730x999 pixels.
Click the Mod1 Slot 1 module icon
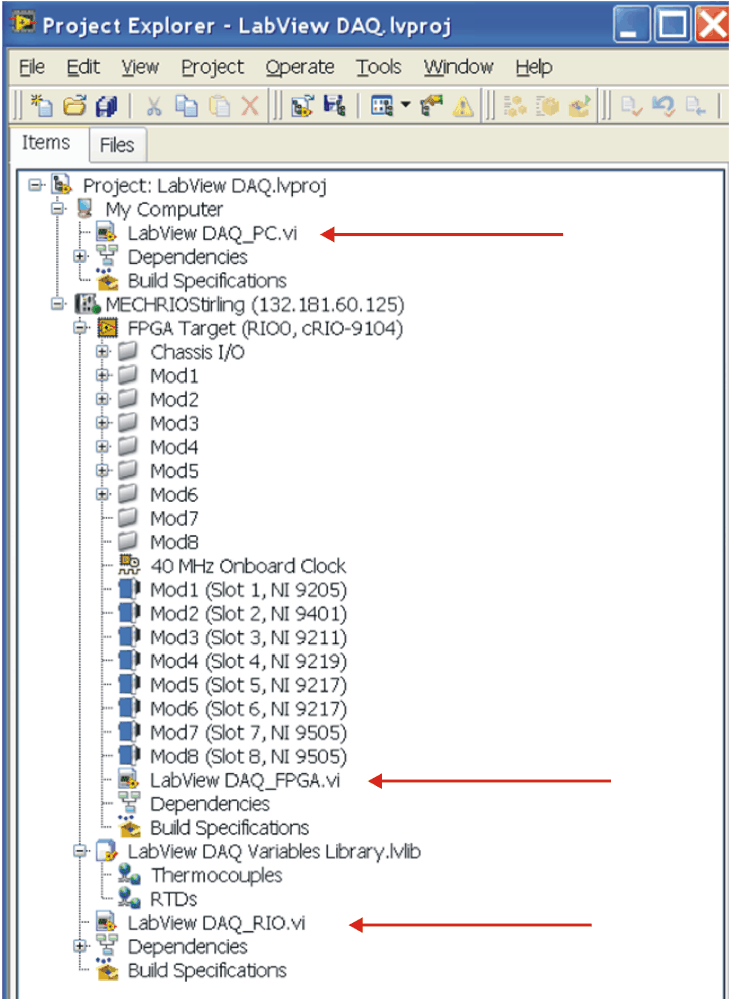(129, 590)
